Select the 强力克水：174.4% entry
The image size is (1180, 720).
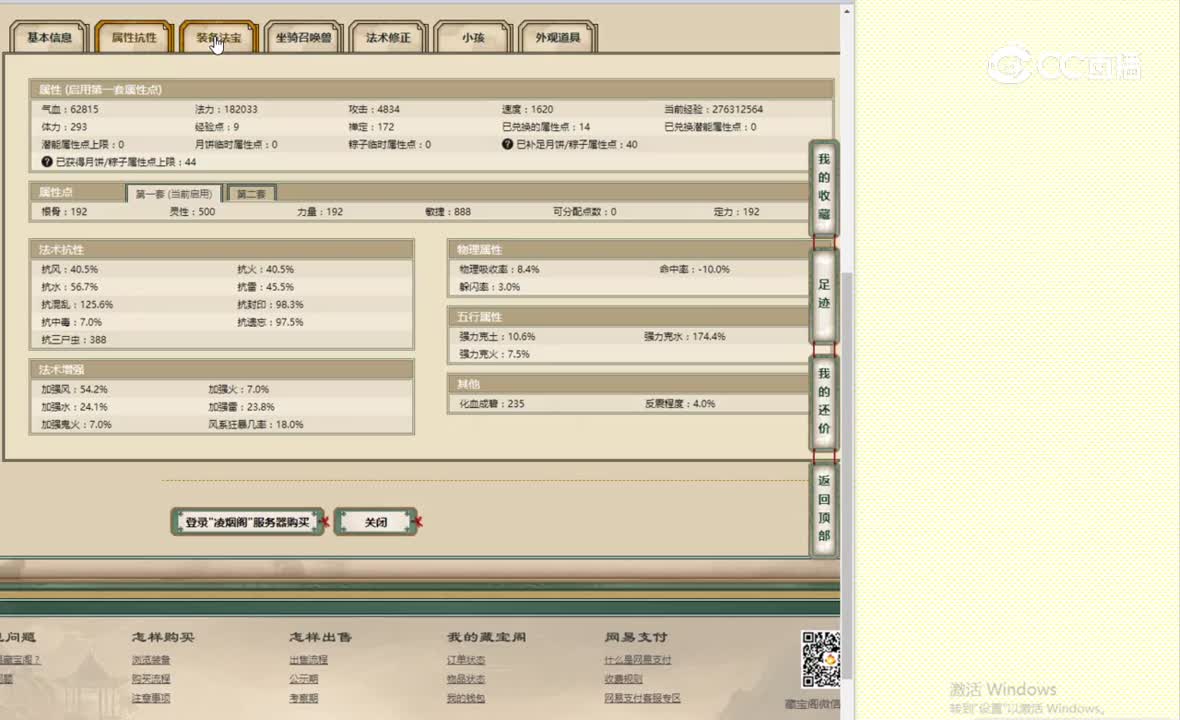coord(685,336)
